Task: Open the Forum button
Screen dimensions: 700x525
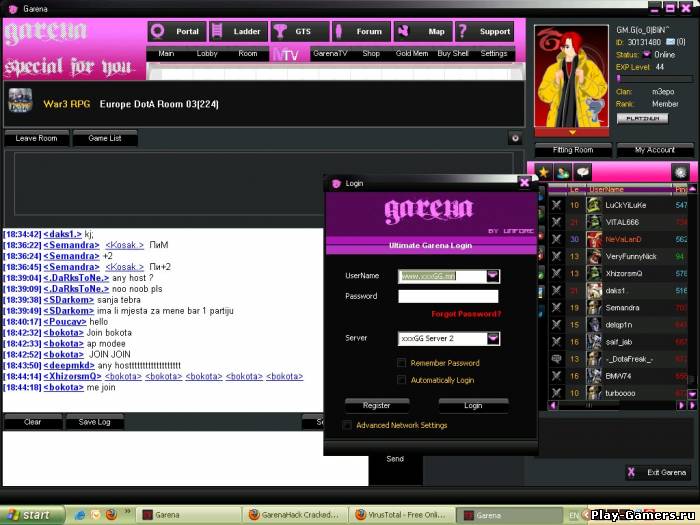Action: tap(361, 32)
